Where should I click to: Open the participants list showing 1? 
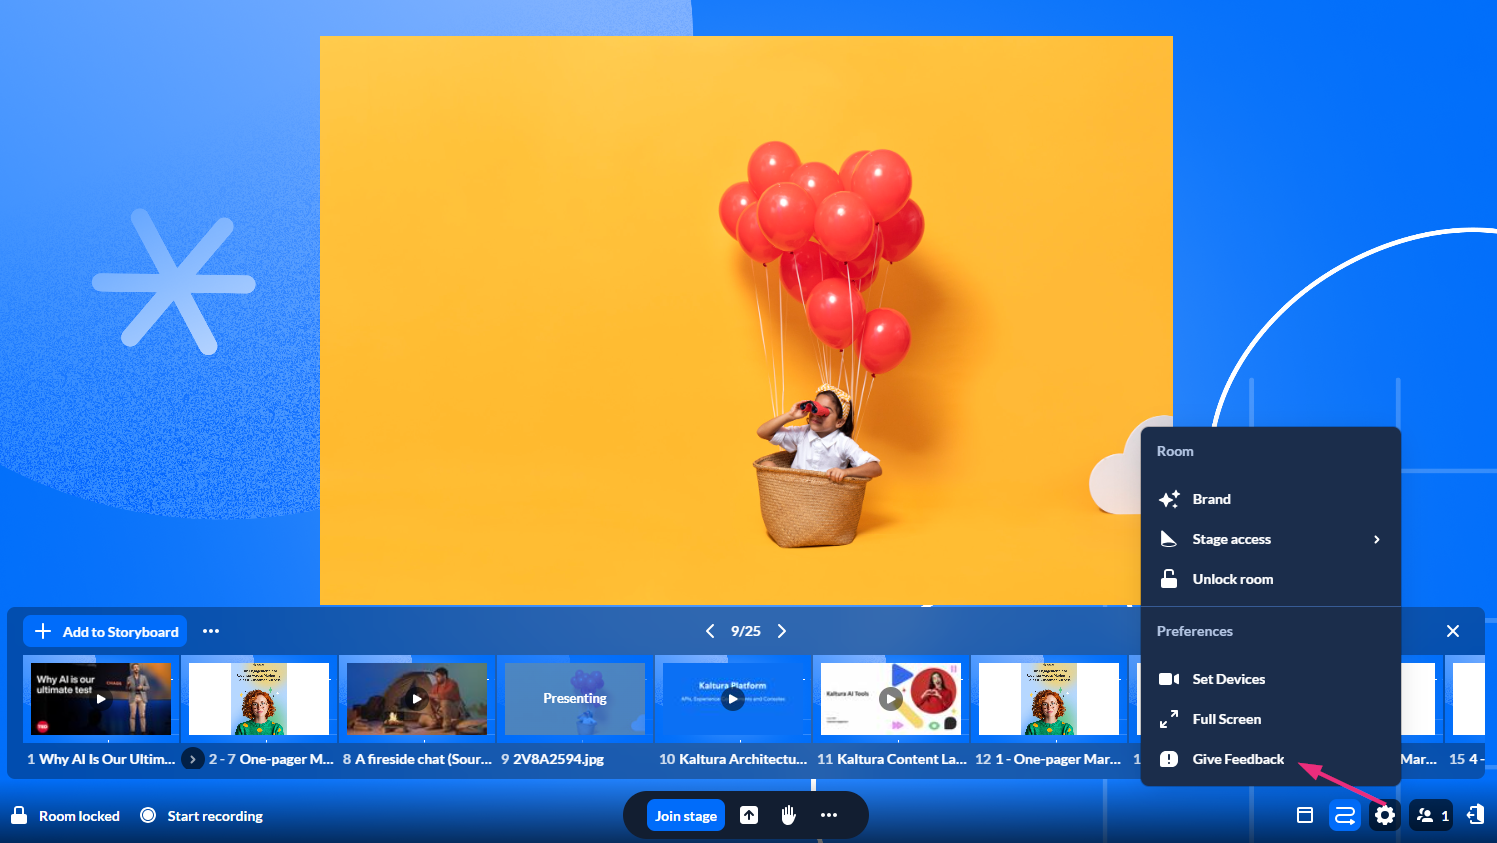1432,816
